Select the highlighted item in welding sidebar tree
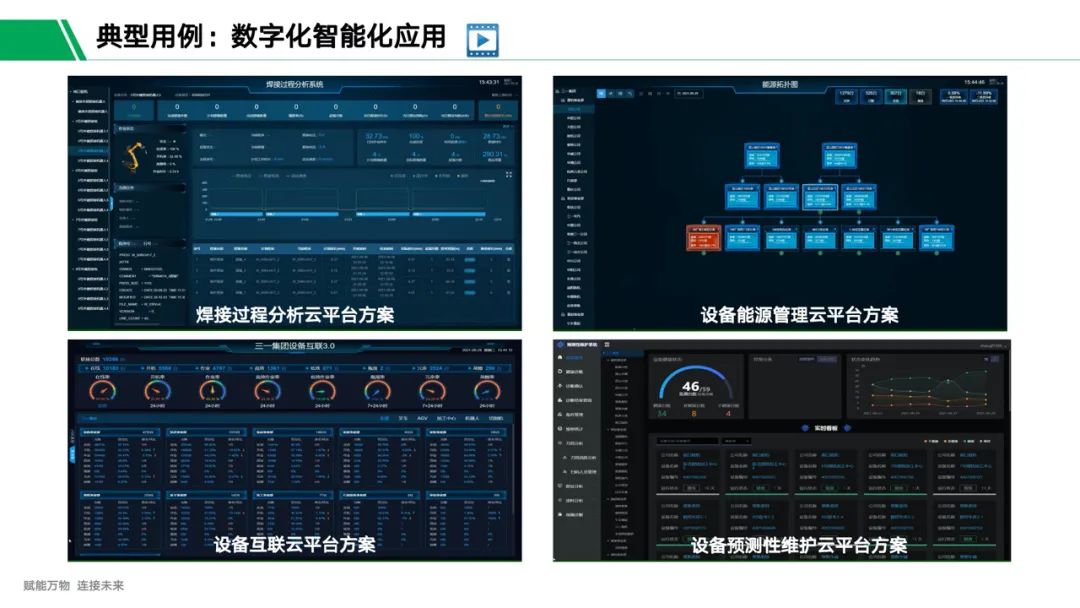 click(x=93, y=152)
